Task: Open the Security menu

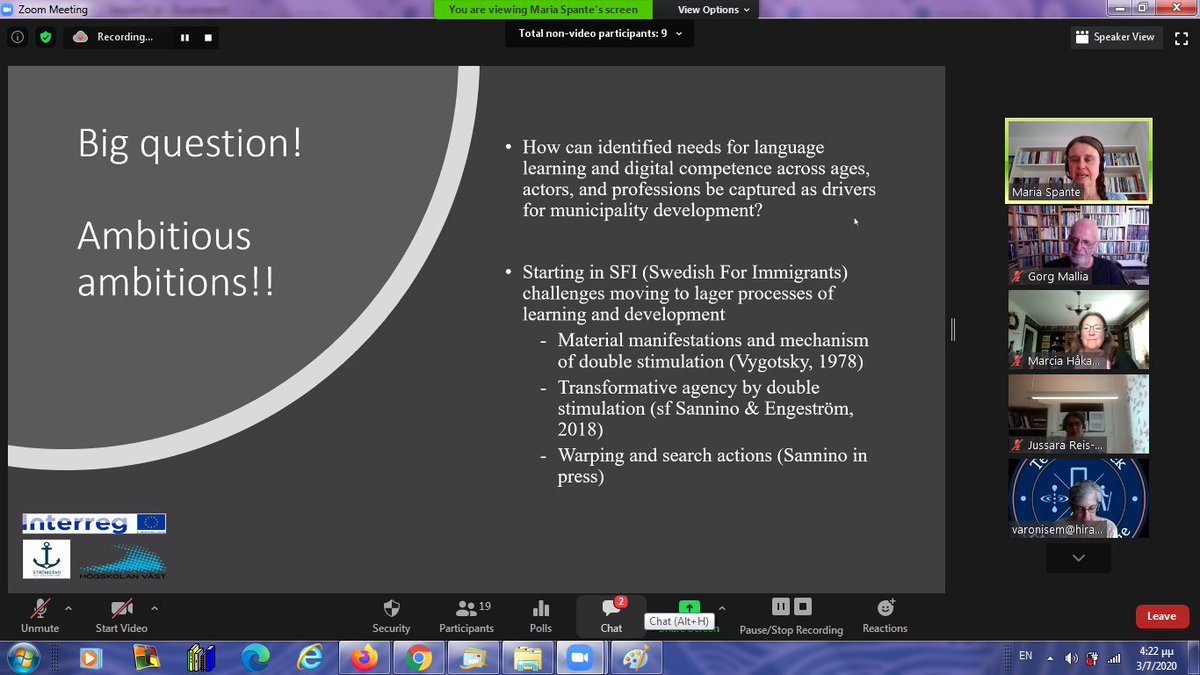Action: (x=391, y=615)
